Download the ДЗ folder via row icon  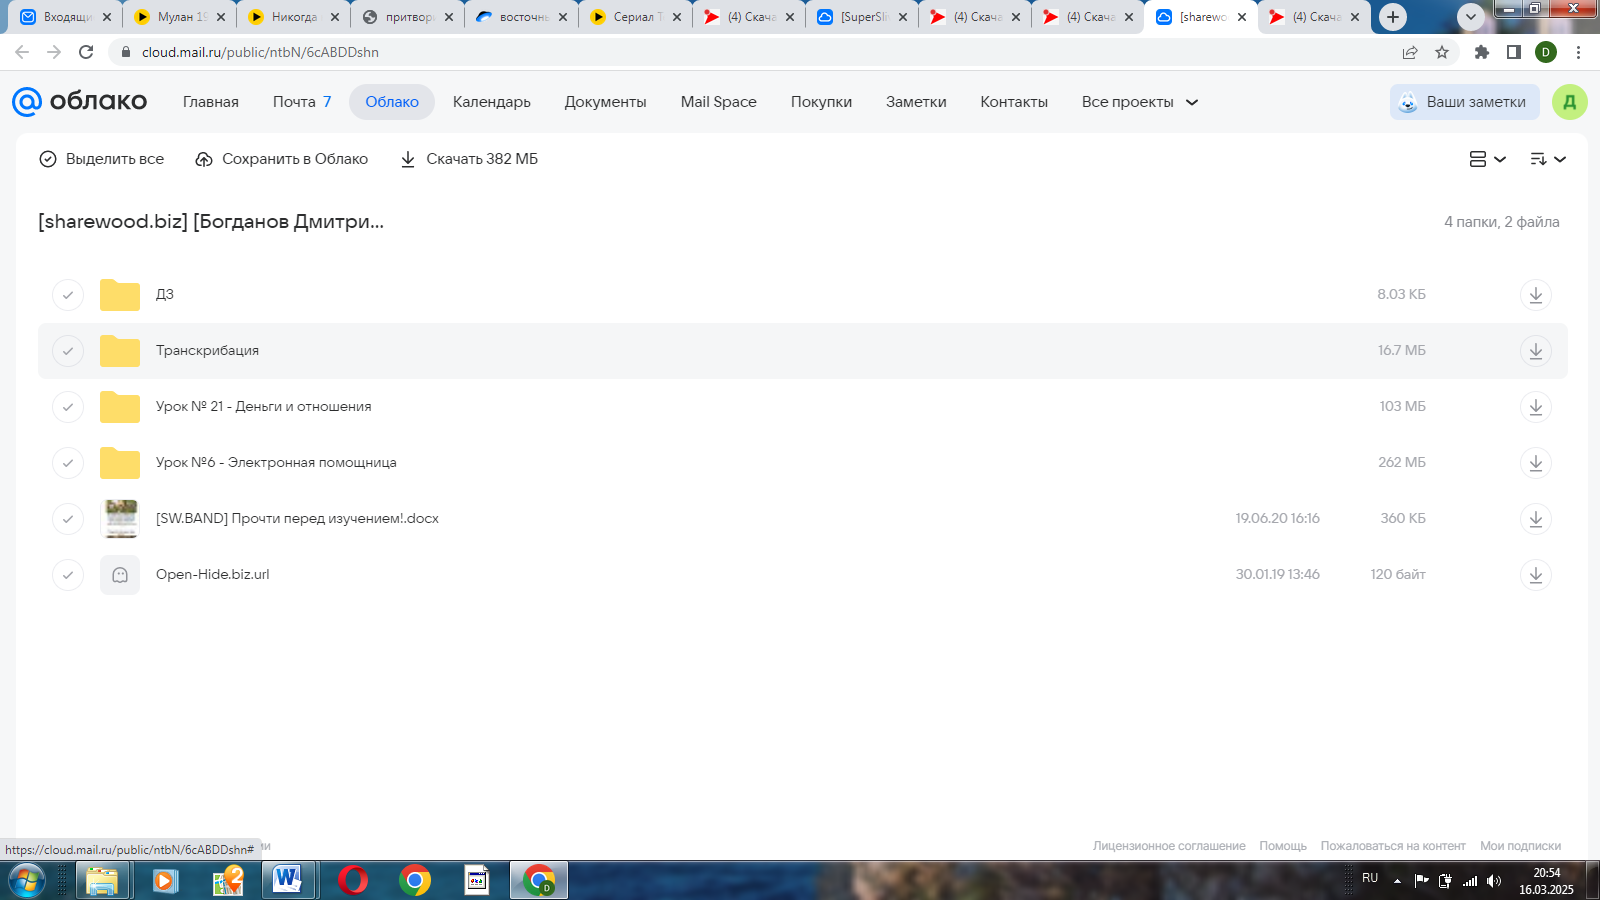(x=1535, y=295)
